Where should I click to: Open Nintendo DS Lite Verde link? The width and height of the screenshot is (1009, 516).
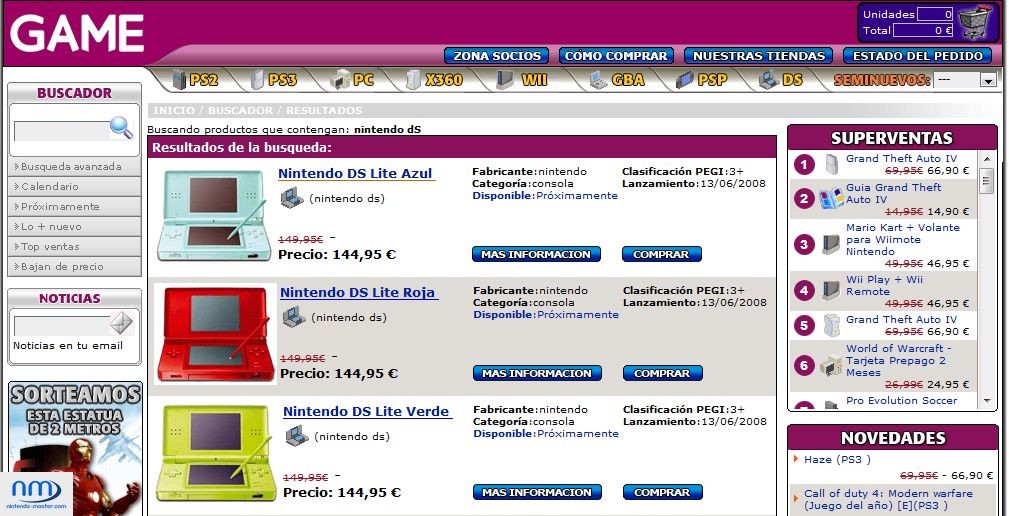click(367, 412)
